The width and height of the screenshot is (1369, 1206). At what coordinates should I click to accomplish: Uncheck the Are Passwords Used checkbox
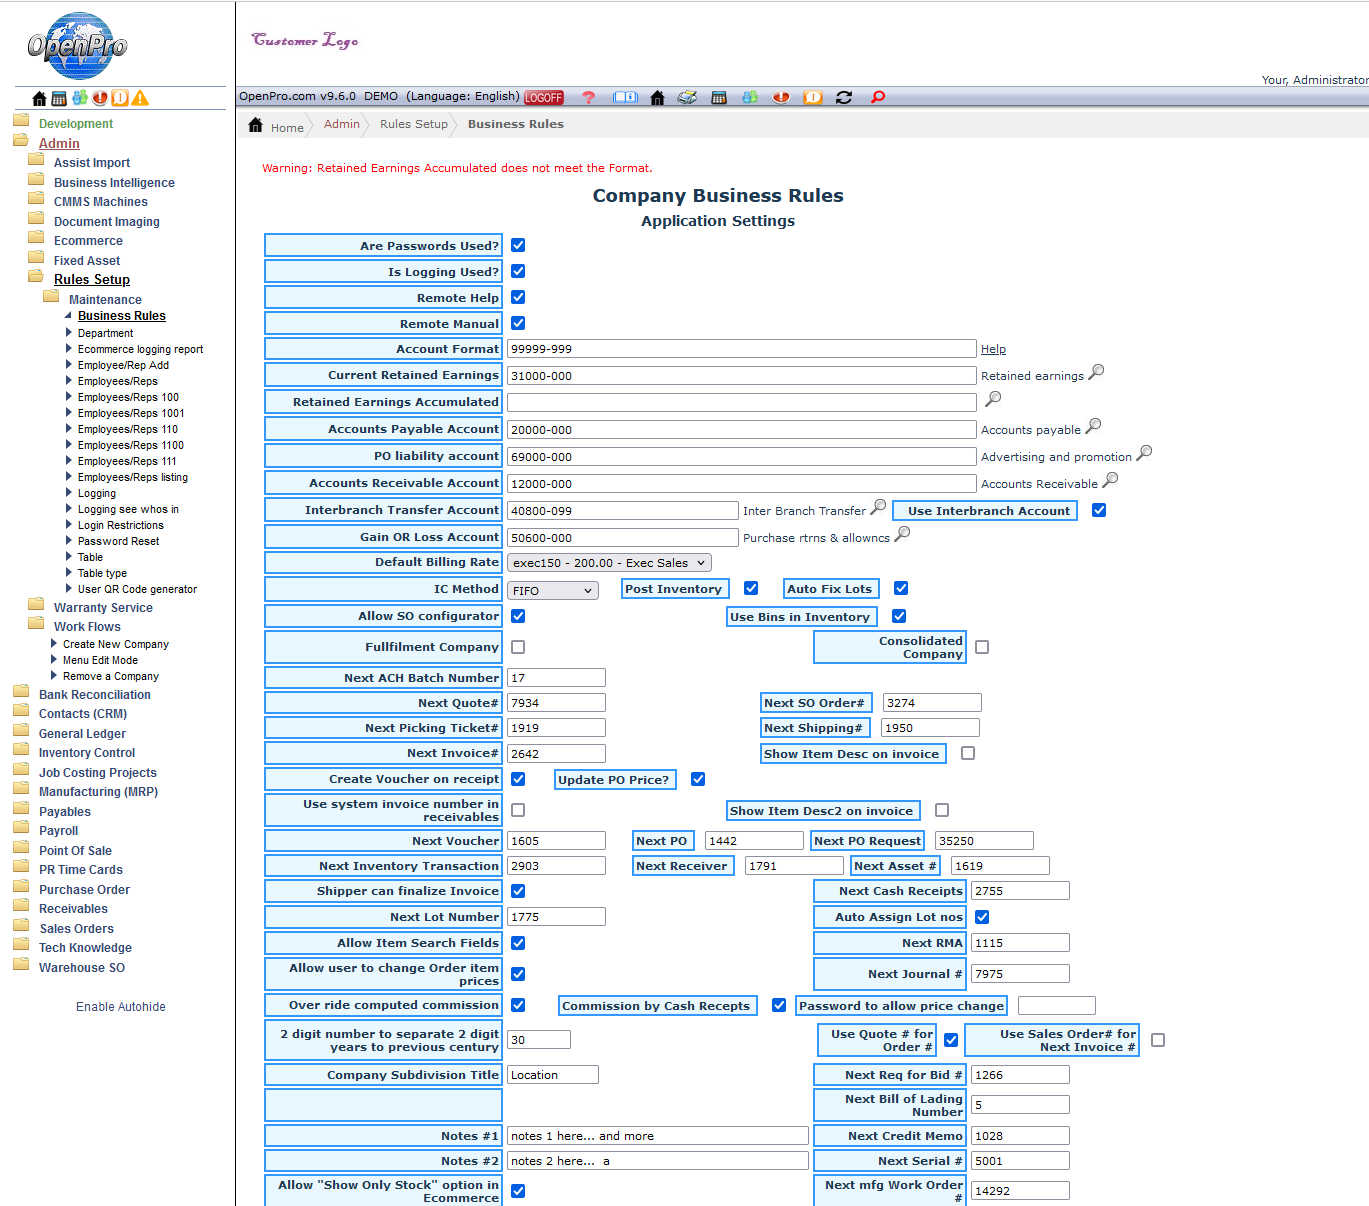coord(518,246)
